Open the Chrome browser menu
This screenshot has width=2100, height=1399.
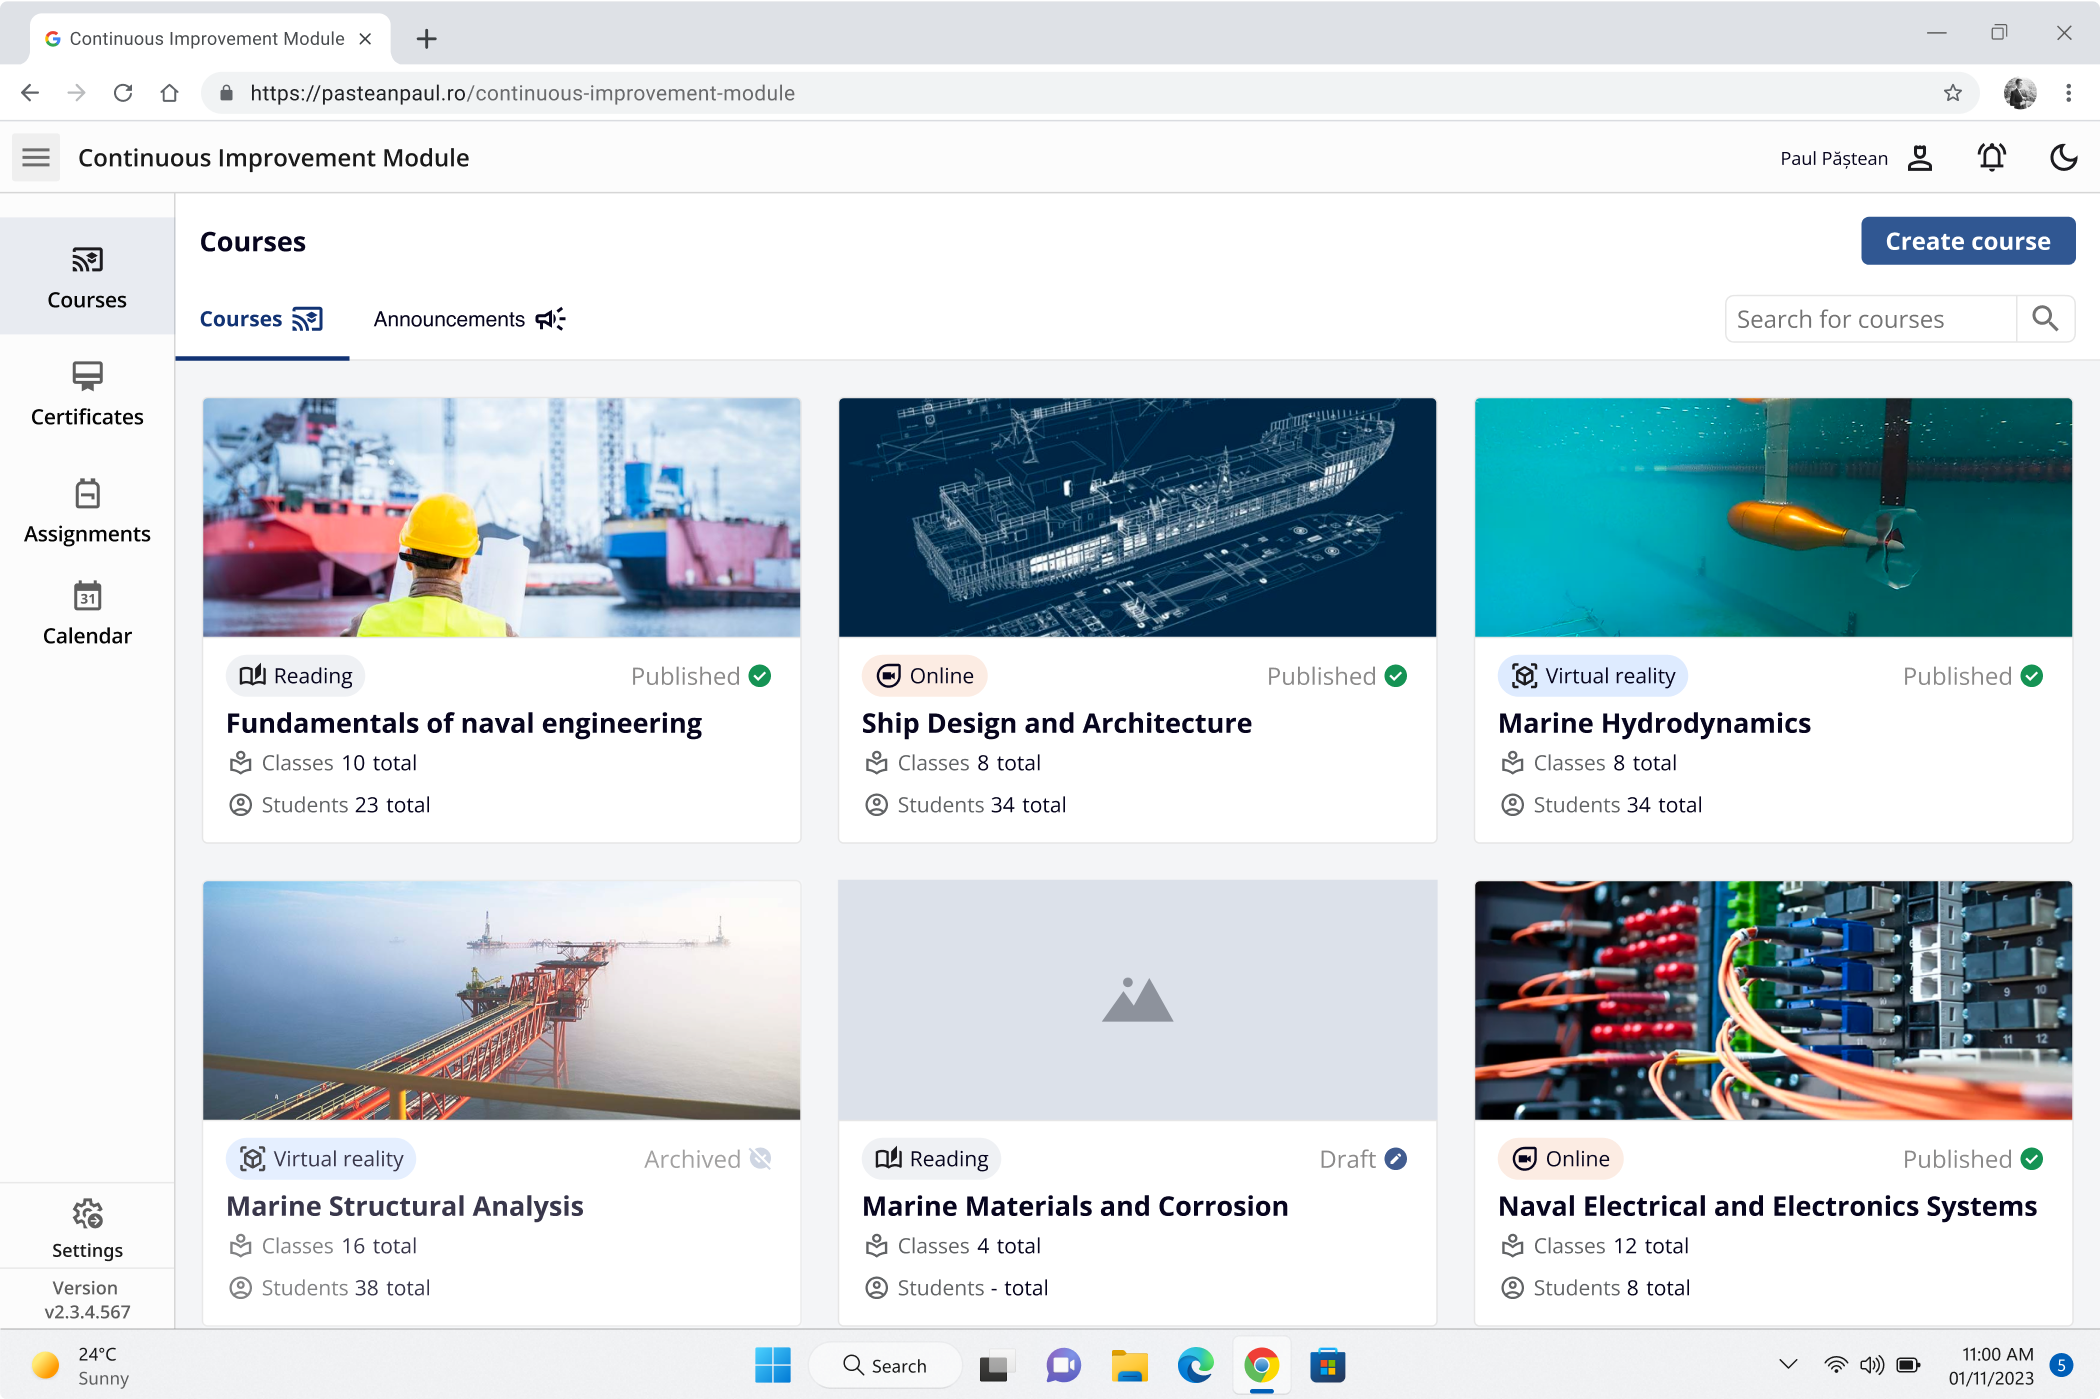(2069, 93)
